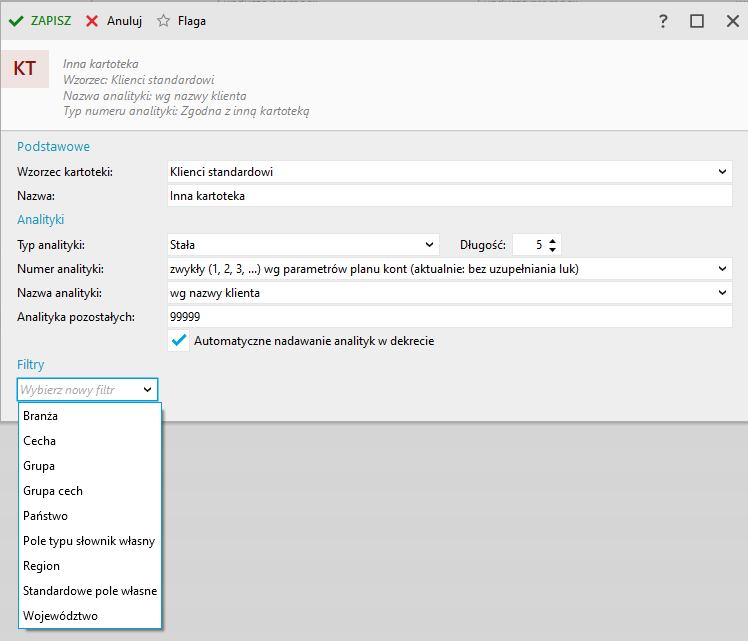Image resolution: width=748 pixels, height=641 pixels.
Task: Choose Cecha filter option
Action: (90, 441)
